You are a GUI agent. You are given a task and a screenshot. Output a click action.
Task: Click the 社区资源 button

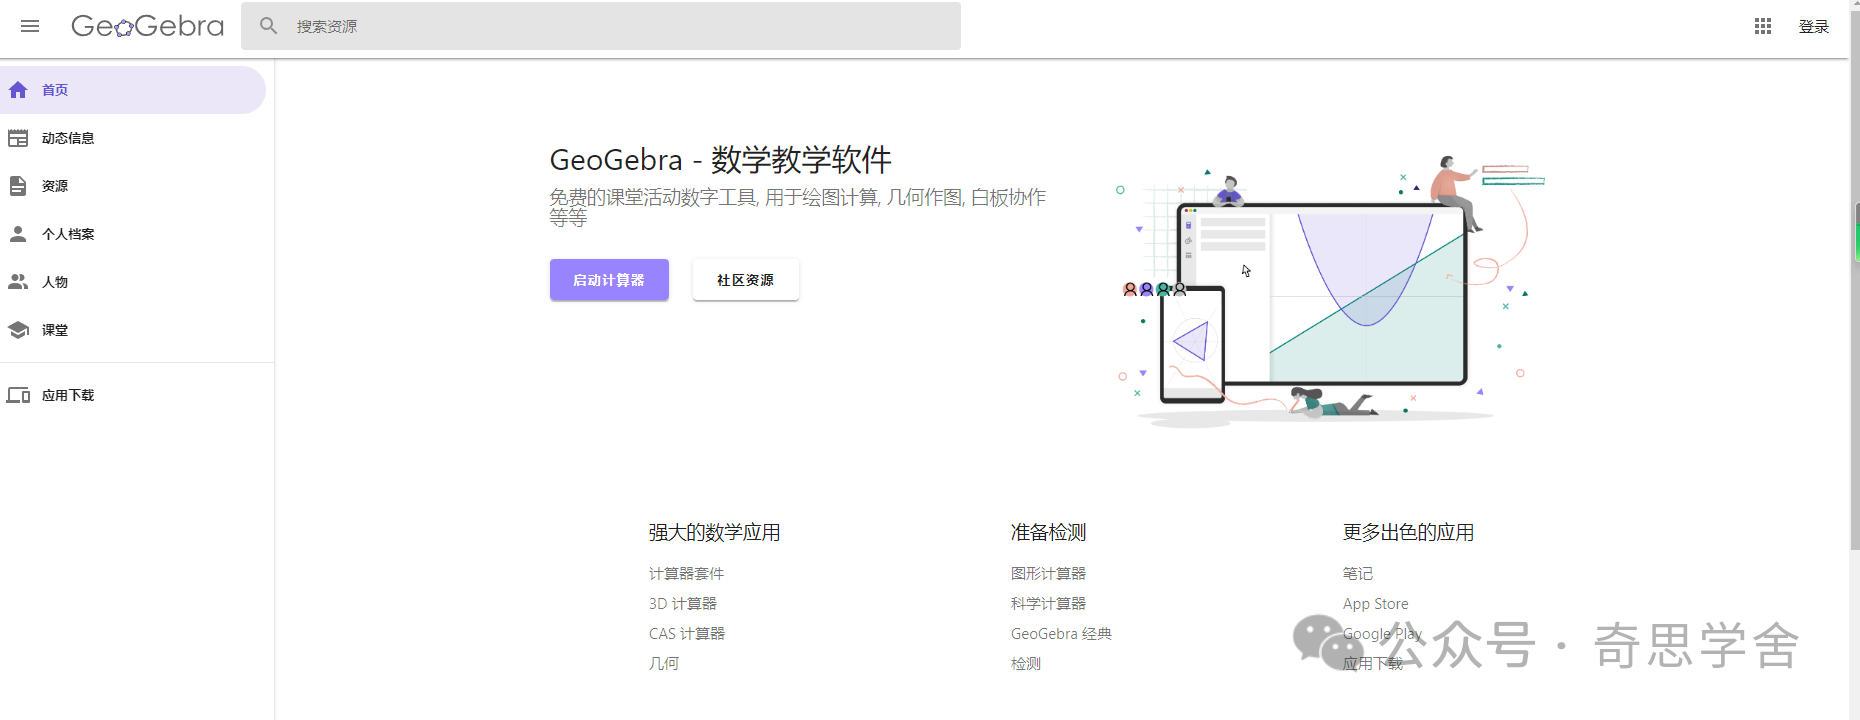click(746, 280)
